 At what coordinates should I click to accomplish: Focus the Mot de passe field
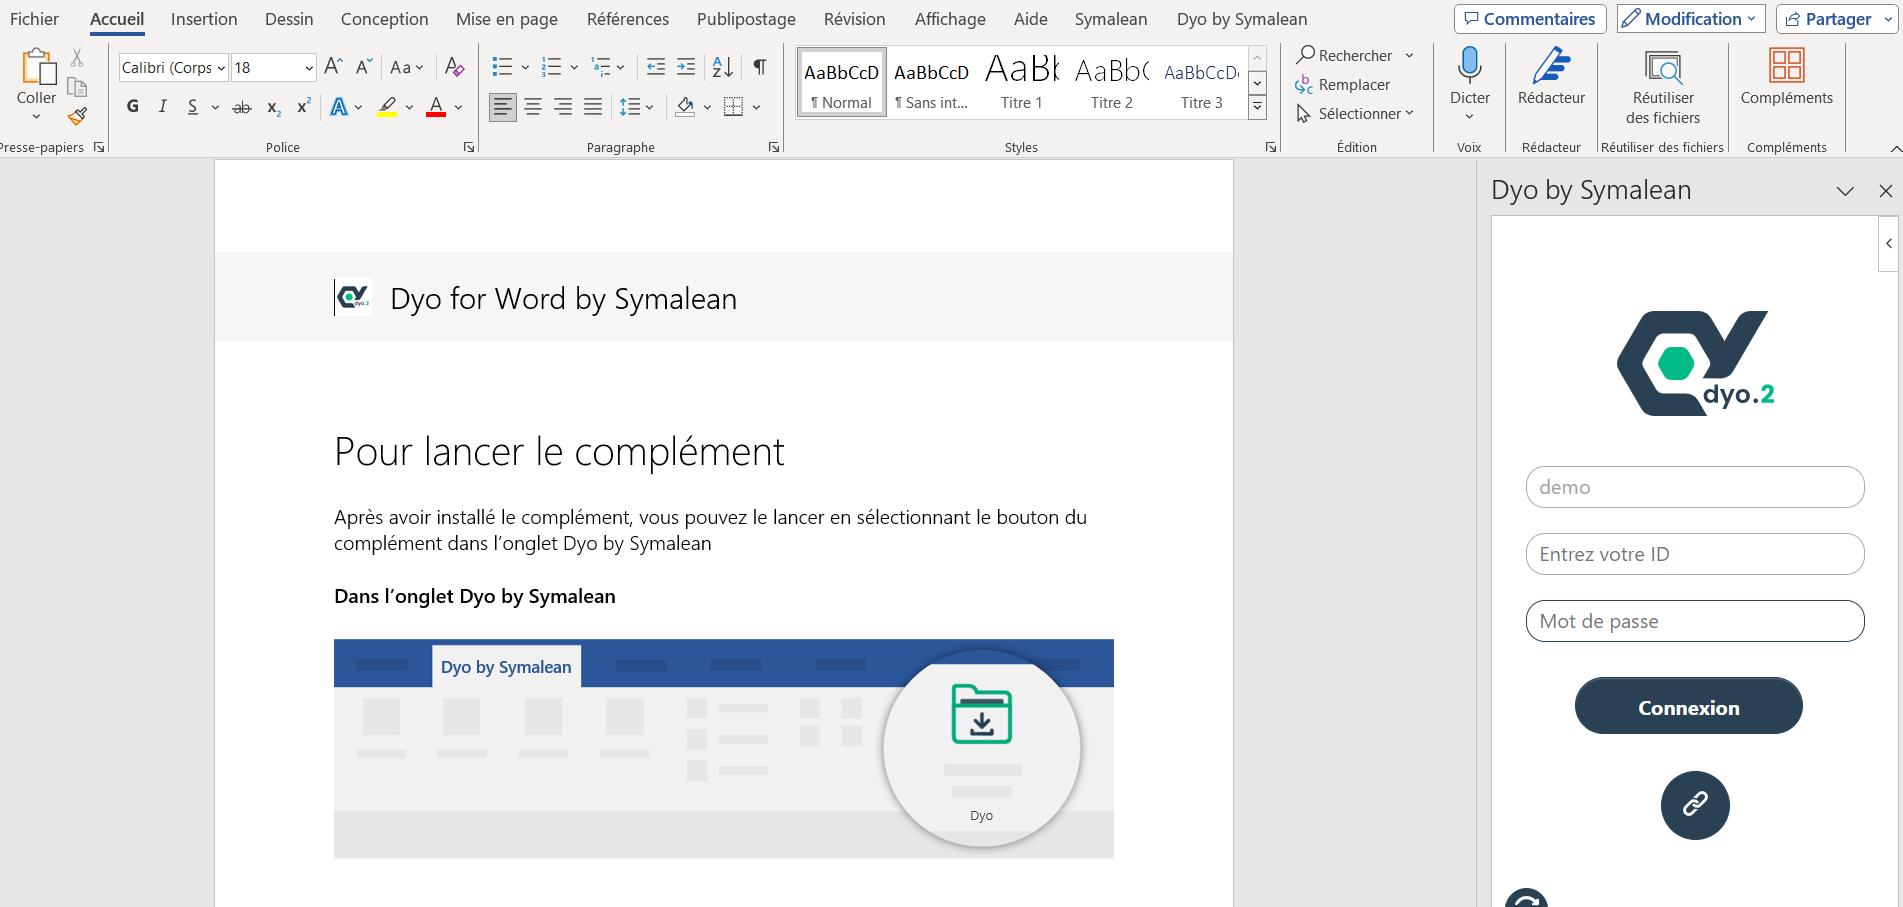tap(1695, 621)
